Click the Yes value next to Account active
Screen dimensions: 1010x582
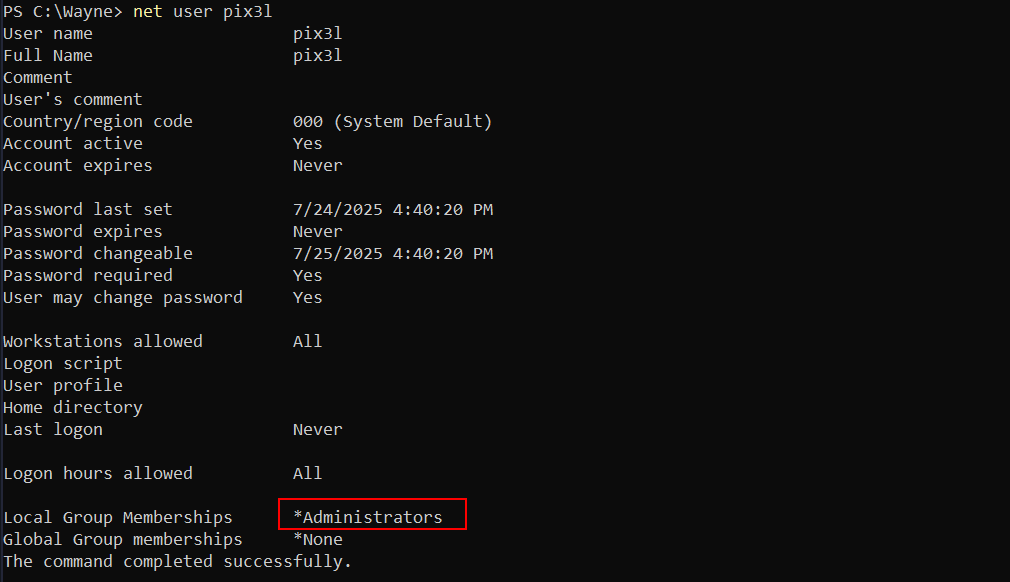307,144
